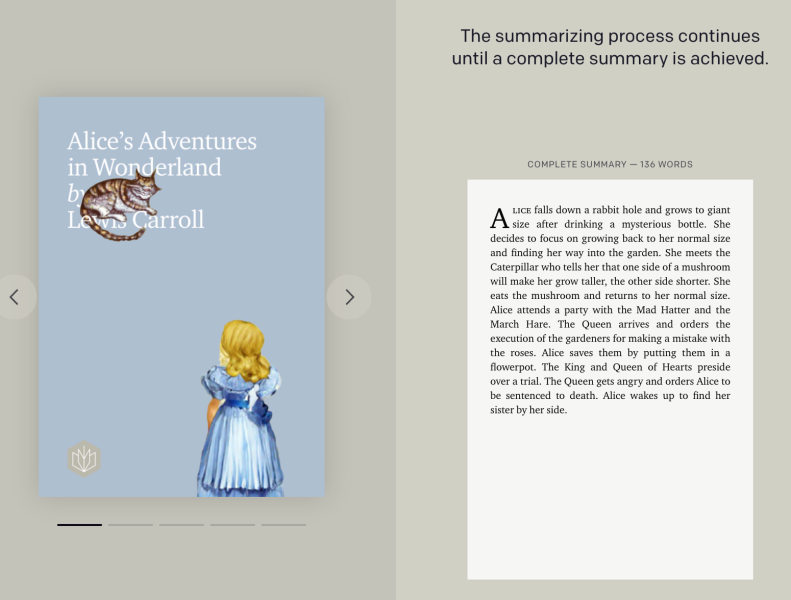The width and height of the screenshot is (791, 600).
Task: Click the hexagon book logo on cover
Action: (85, 460)
